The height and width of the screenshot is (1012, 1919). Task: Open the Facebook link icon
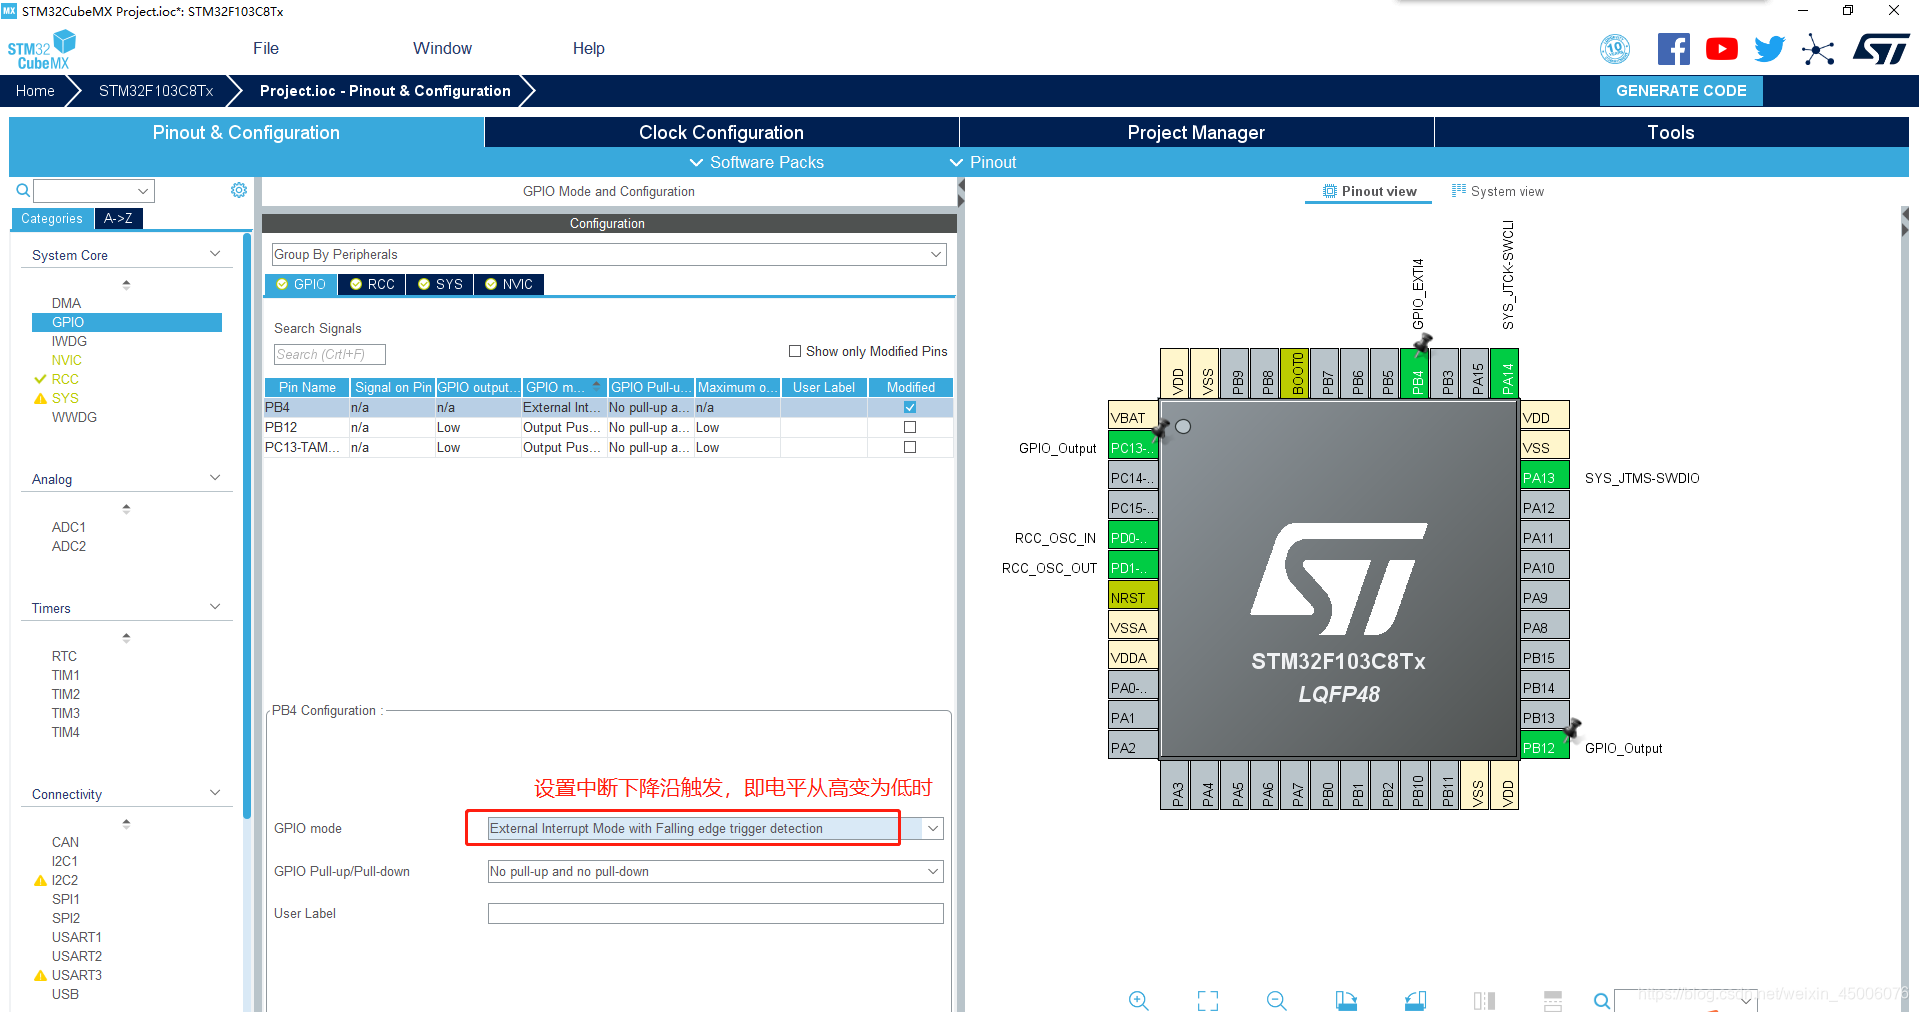1674,49
